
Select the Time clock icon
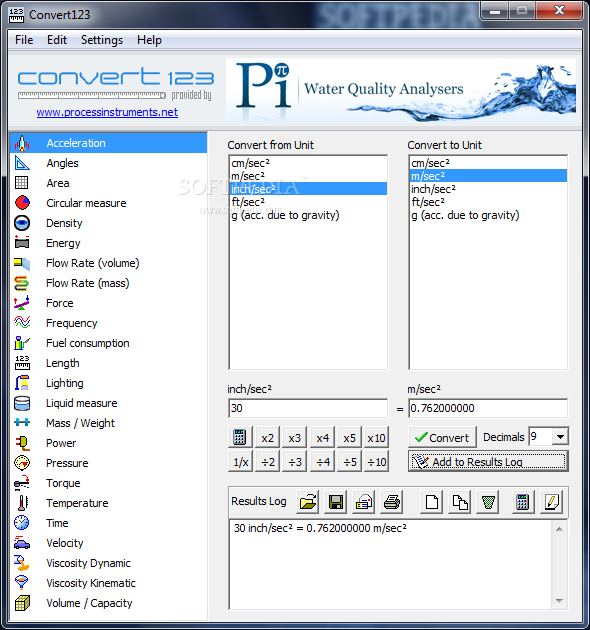(22, 523)
